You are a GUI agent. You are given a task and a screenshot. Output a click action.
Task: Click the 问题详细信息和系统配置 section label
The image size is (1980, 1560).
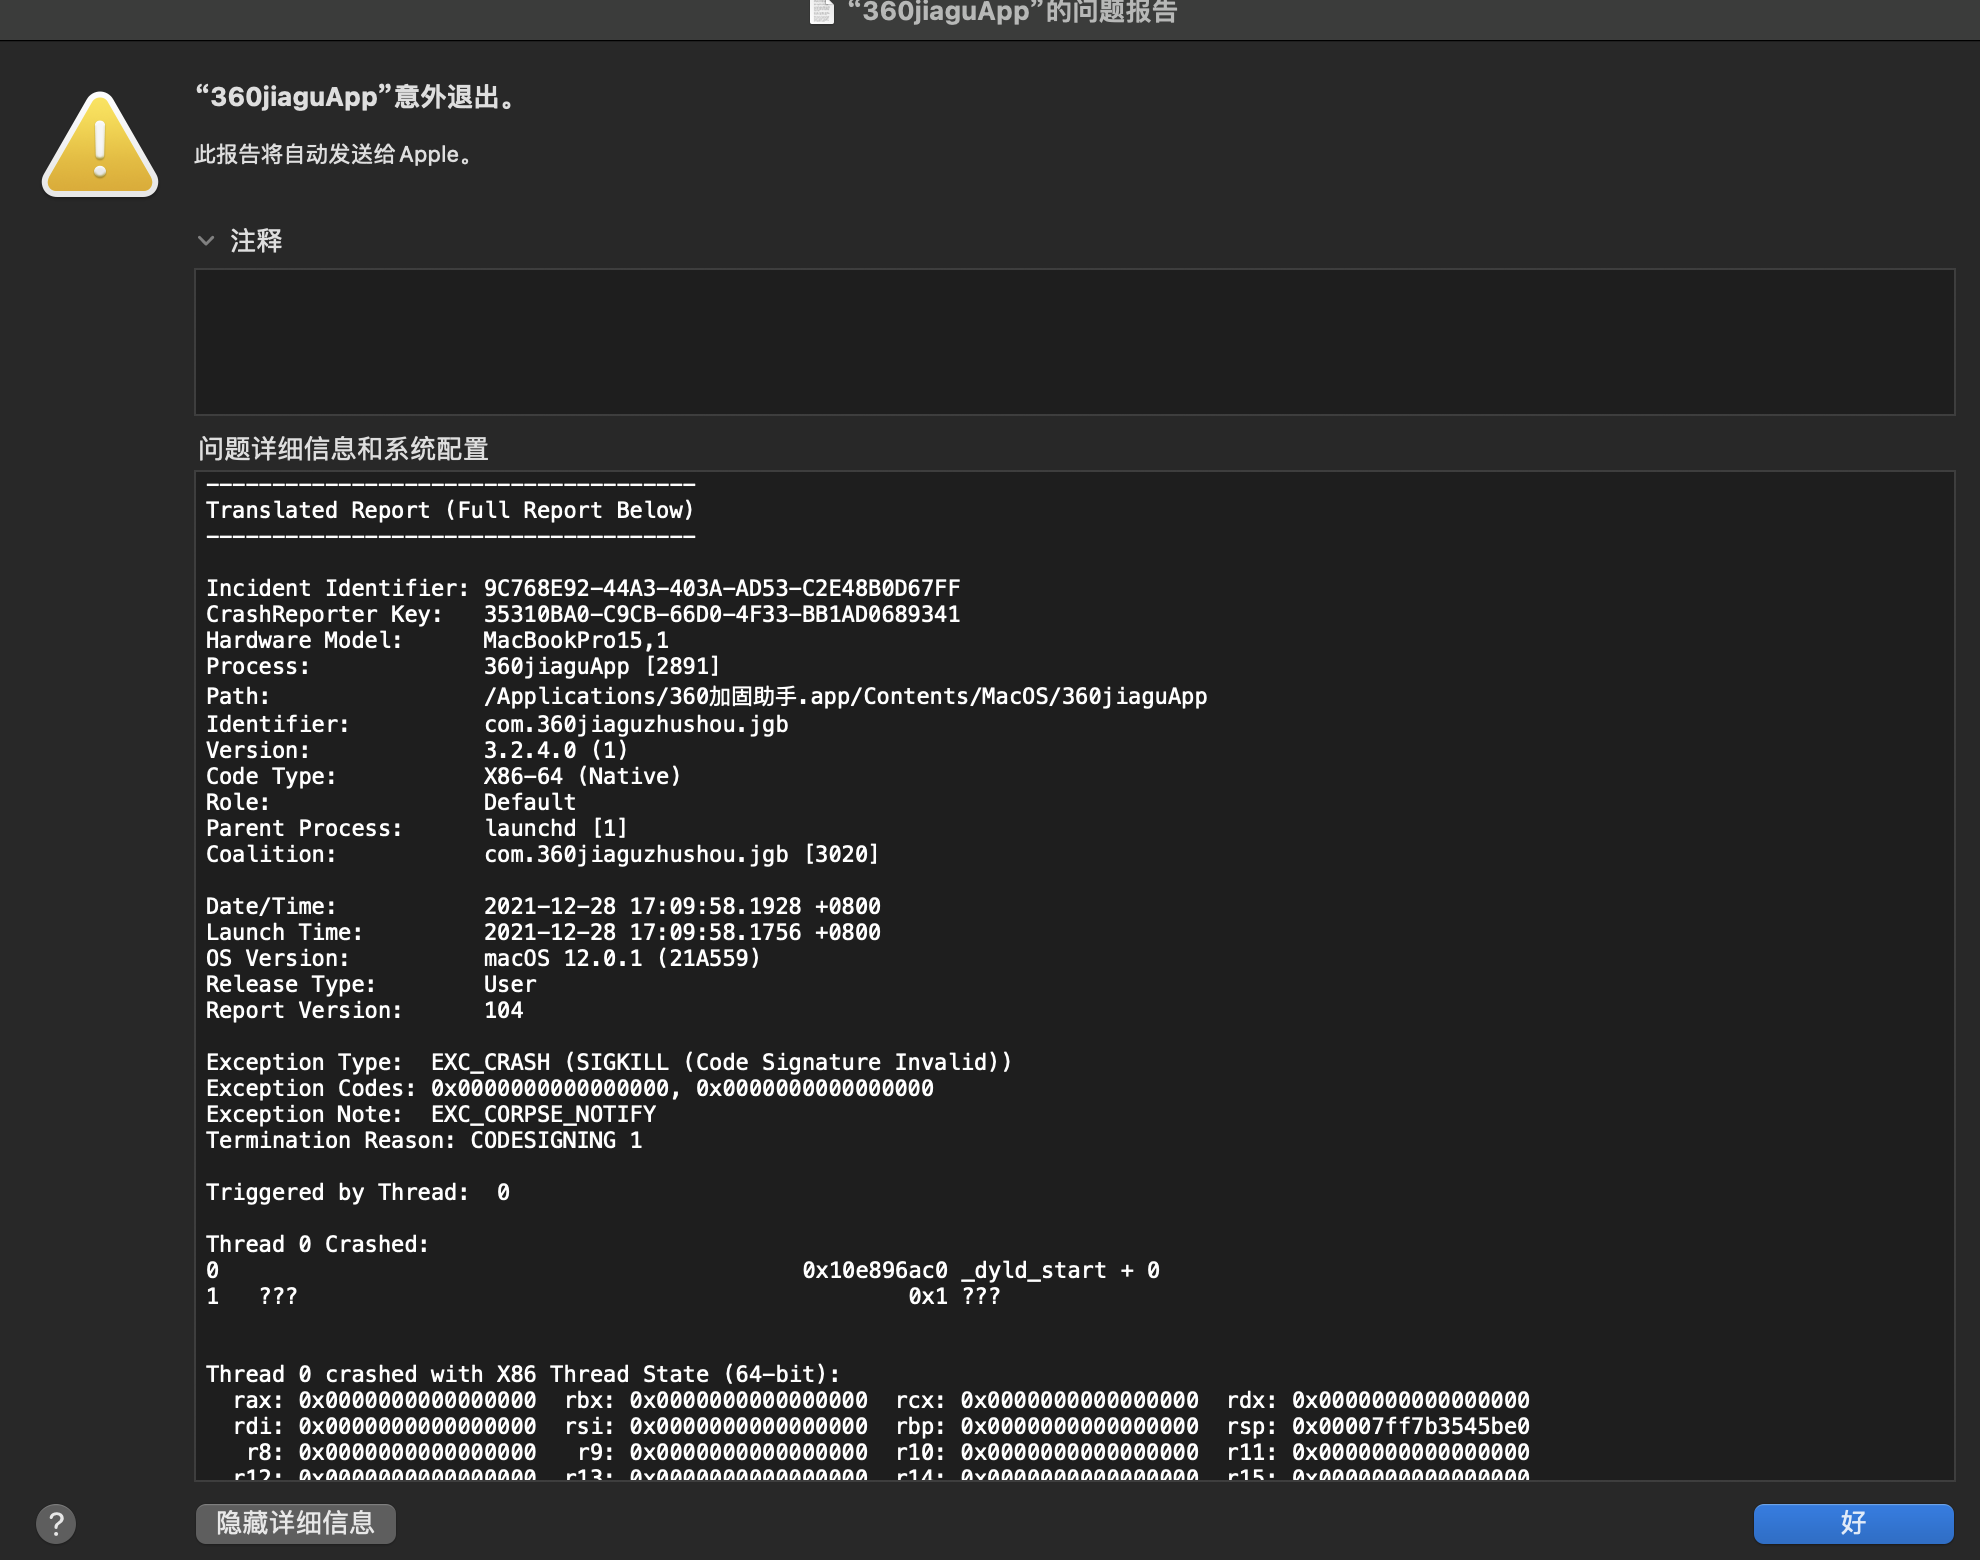[x=343, y=449]
